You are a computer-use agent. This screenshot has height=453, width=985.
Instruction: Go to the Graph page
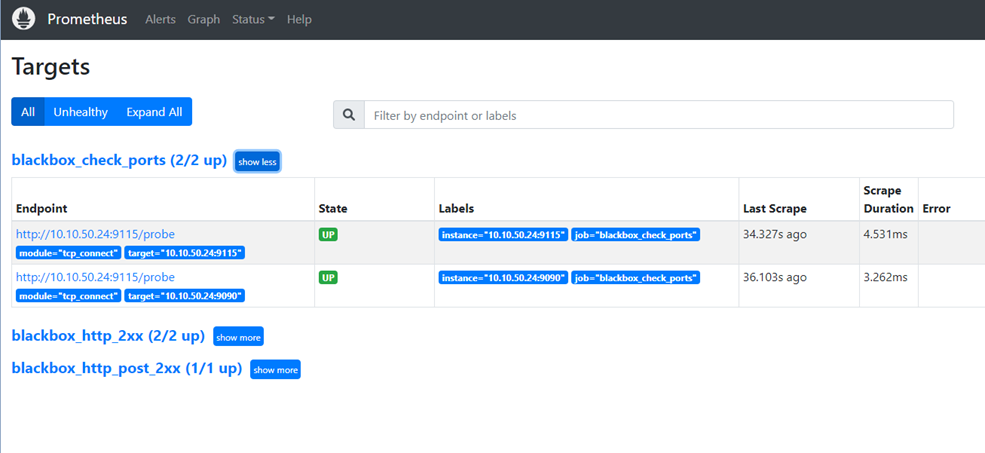204,19
